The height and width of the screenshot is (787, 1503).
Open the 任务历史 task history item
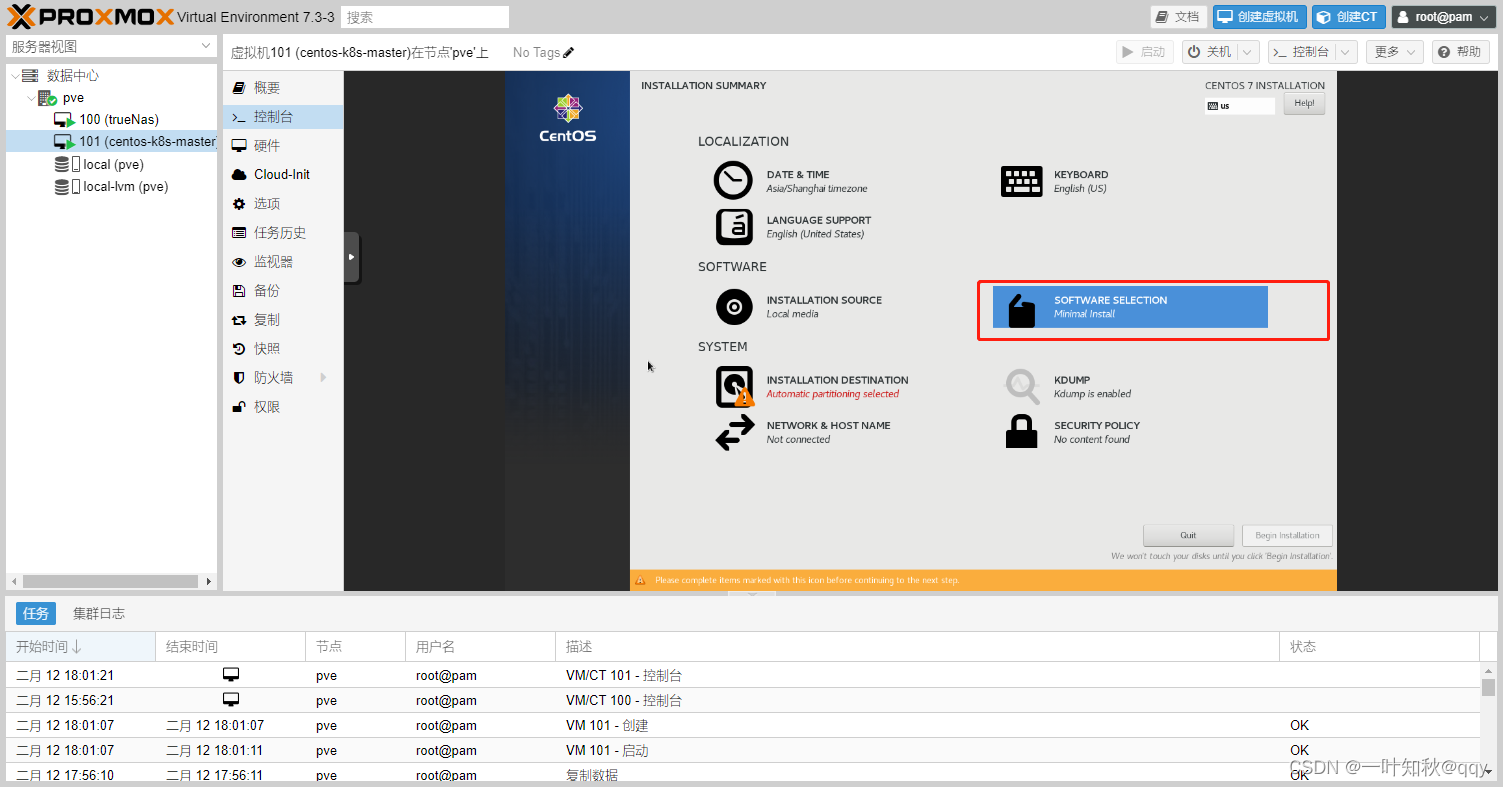point(283,233)
